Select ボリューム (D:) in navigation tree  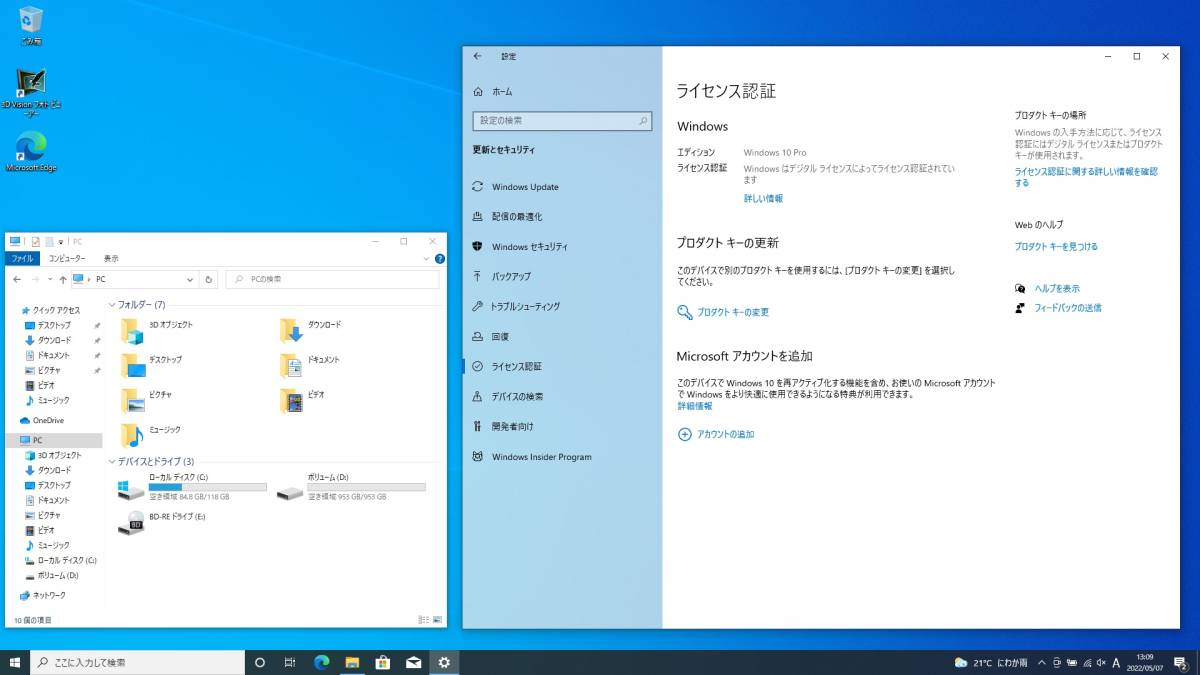pos(51,575)
